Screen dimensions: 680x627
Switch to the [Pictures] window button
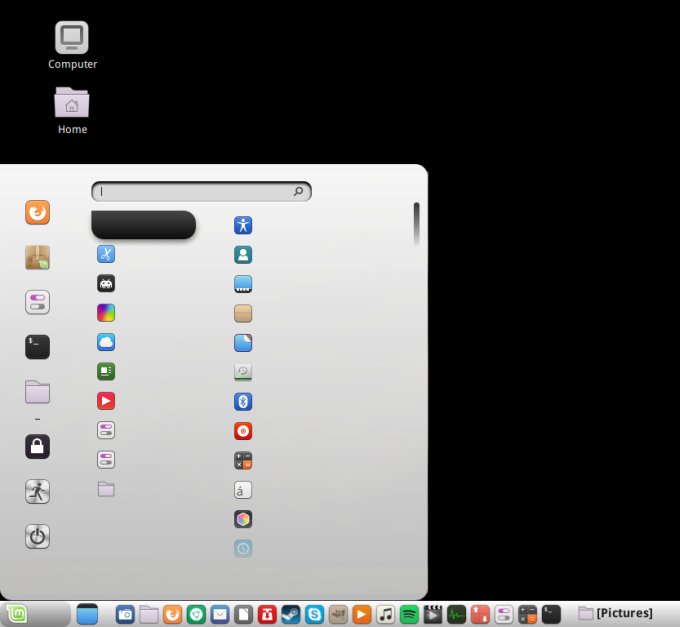click(615, 613)
